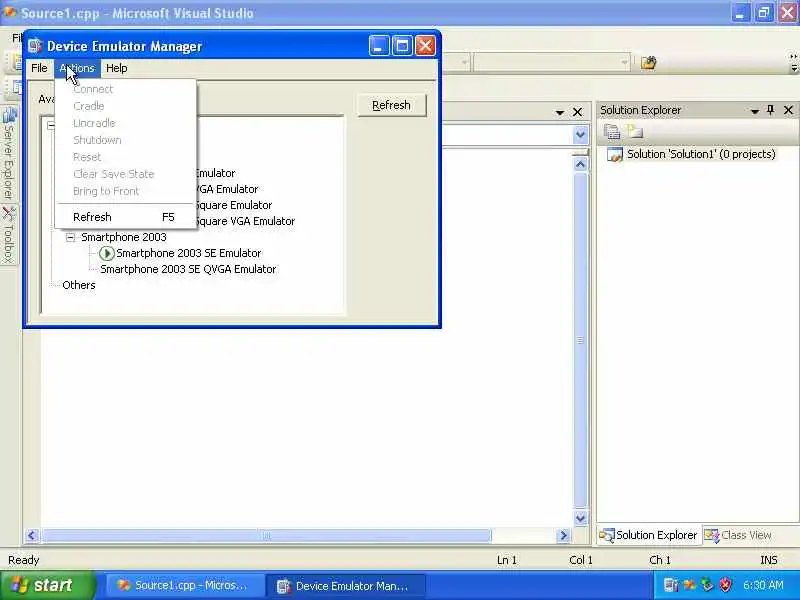Click the second Solution Explorer toolbar icon

point(635,132)
